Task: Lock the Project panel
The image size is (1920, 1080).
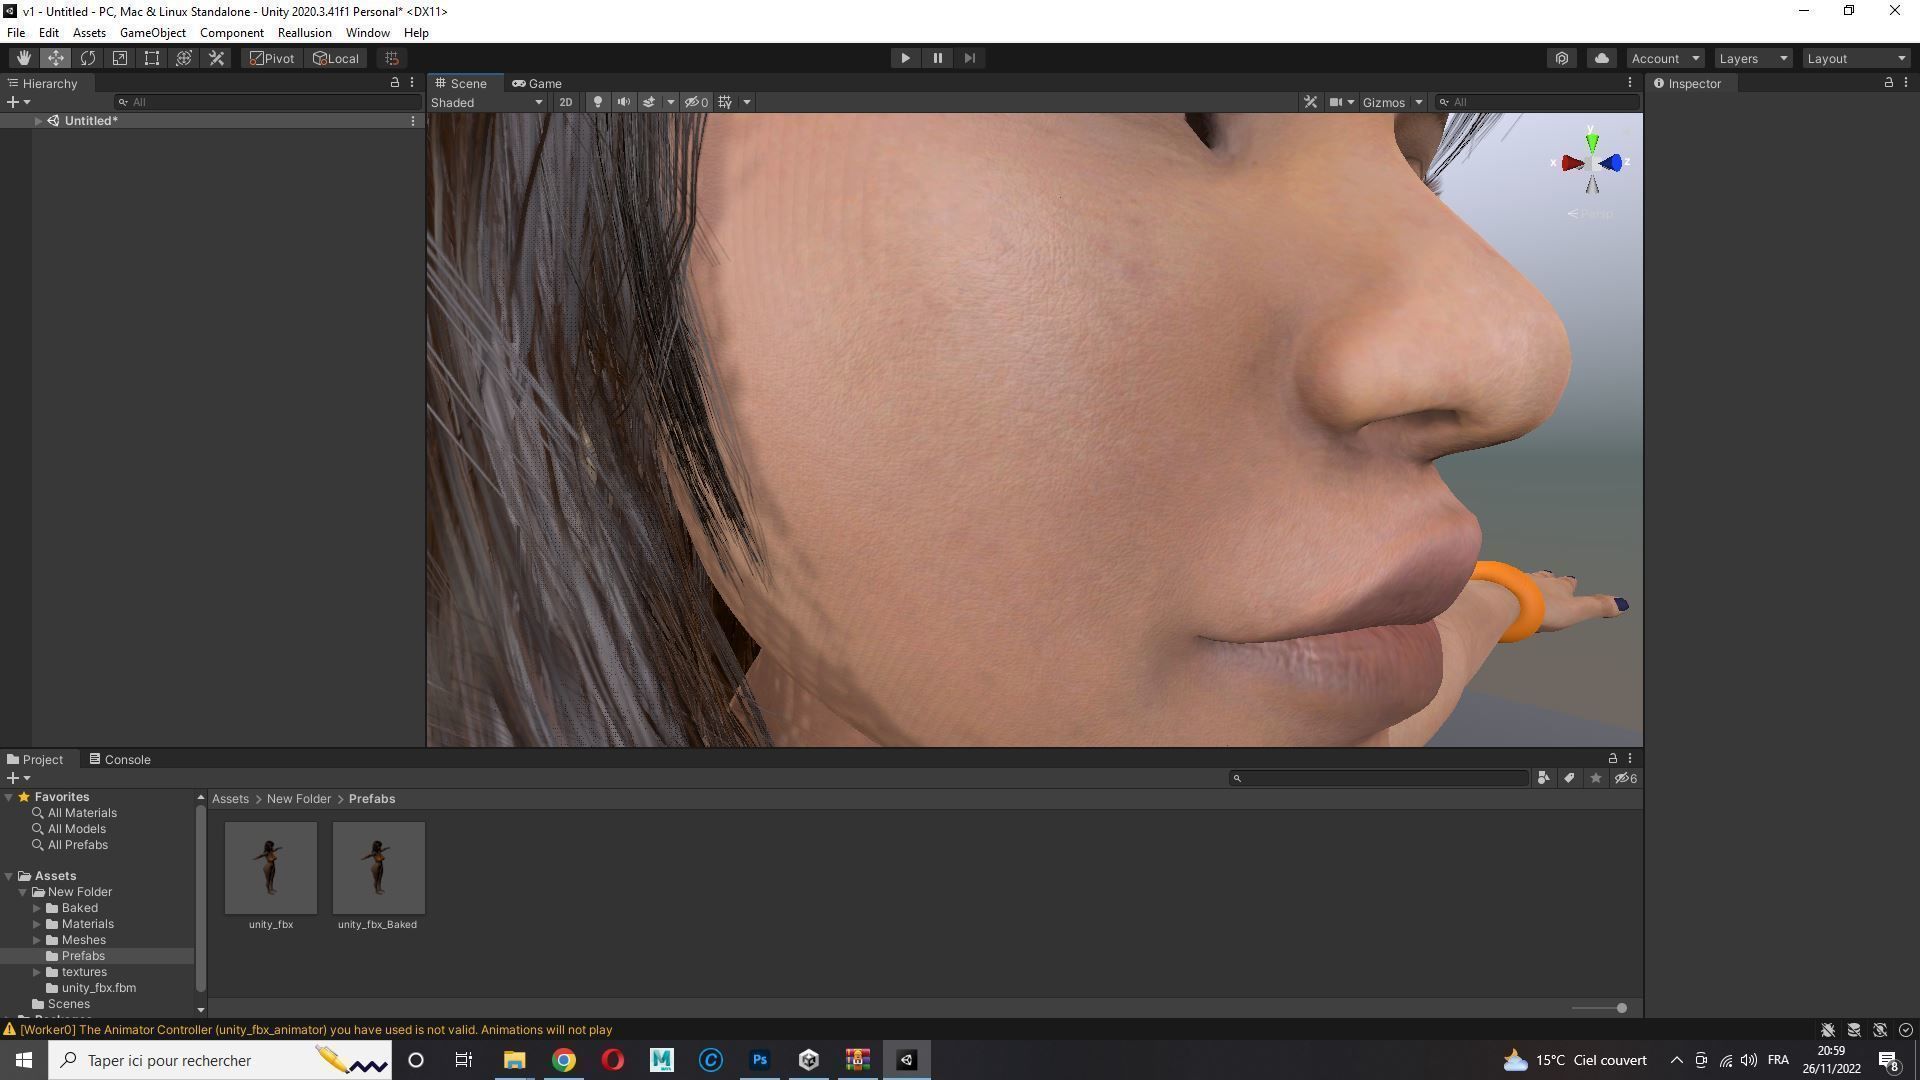Action: coord(1612,759)
